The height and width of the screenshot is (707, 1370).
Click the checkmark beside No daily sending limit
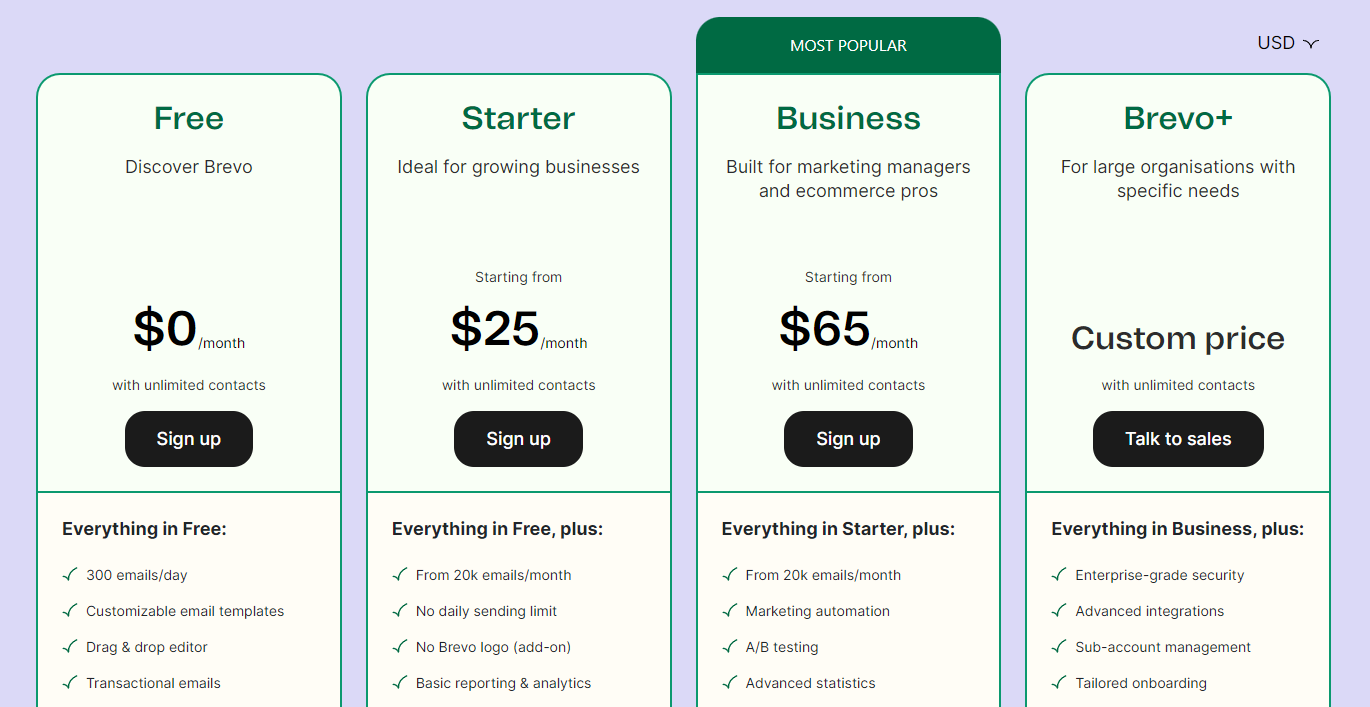(x=400, y=611)
